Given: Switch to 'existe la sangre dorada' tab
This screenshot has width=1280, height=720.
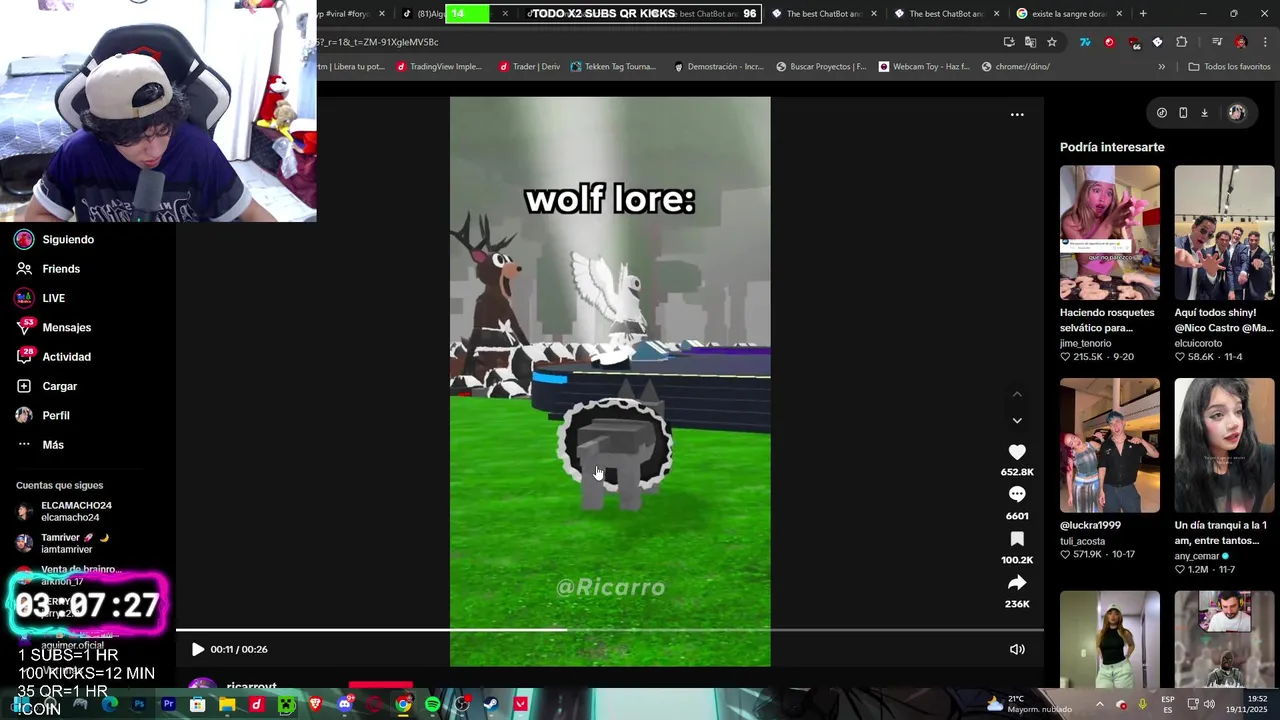Looking at the screenshot, I should click(x=1068, y=14).
